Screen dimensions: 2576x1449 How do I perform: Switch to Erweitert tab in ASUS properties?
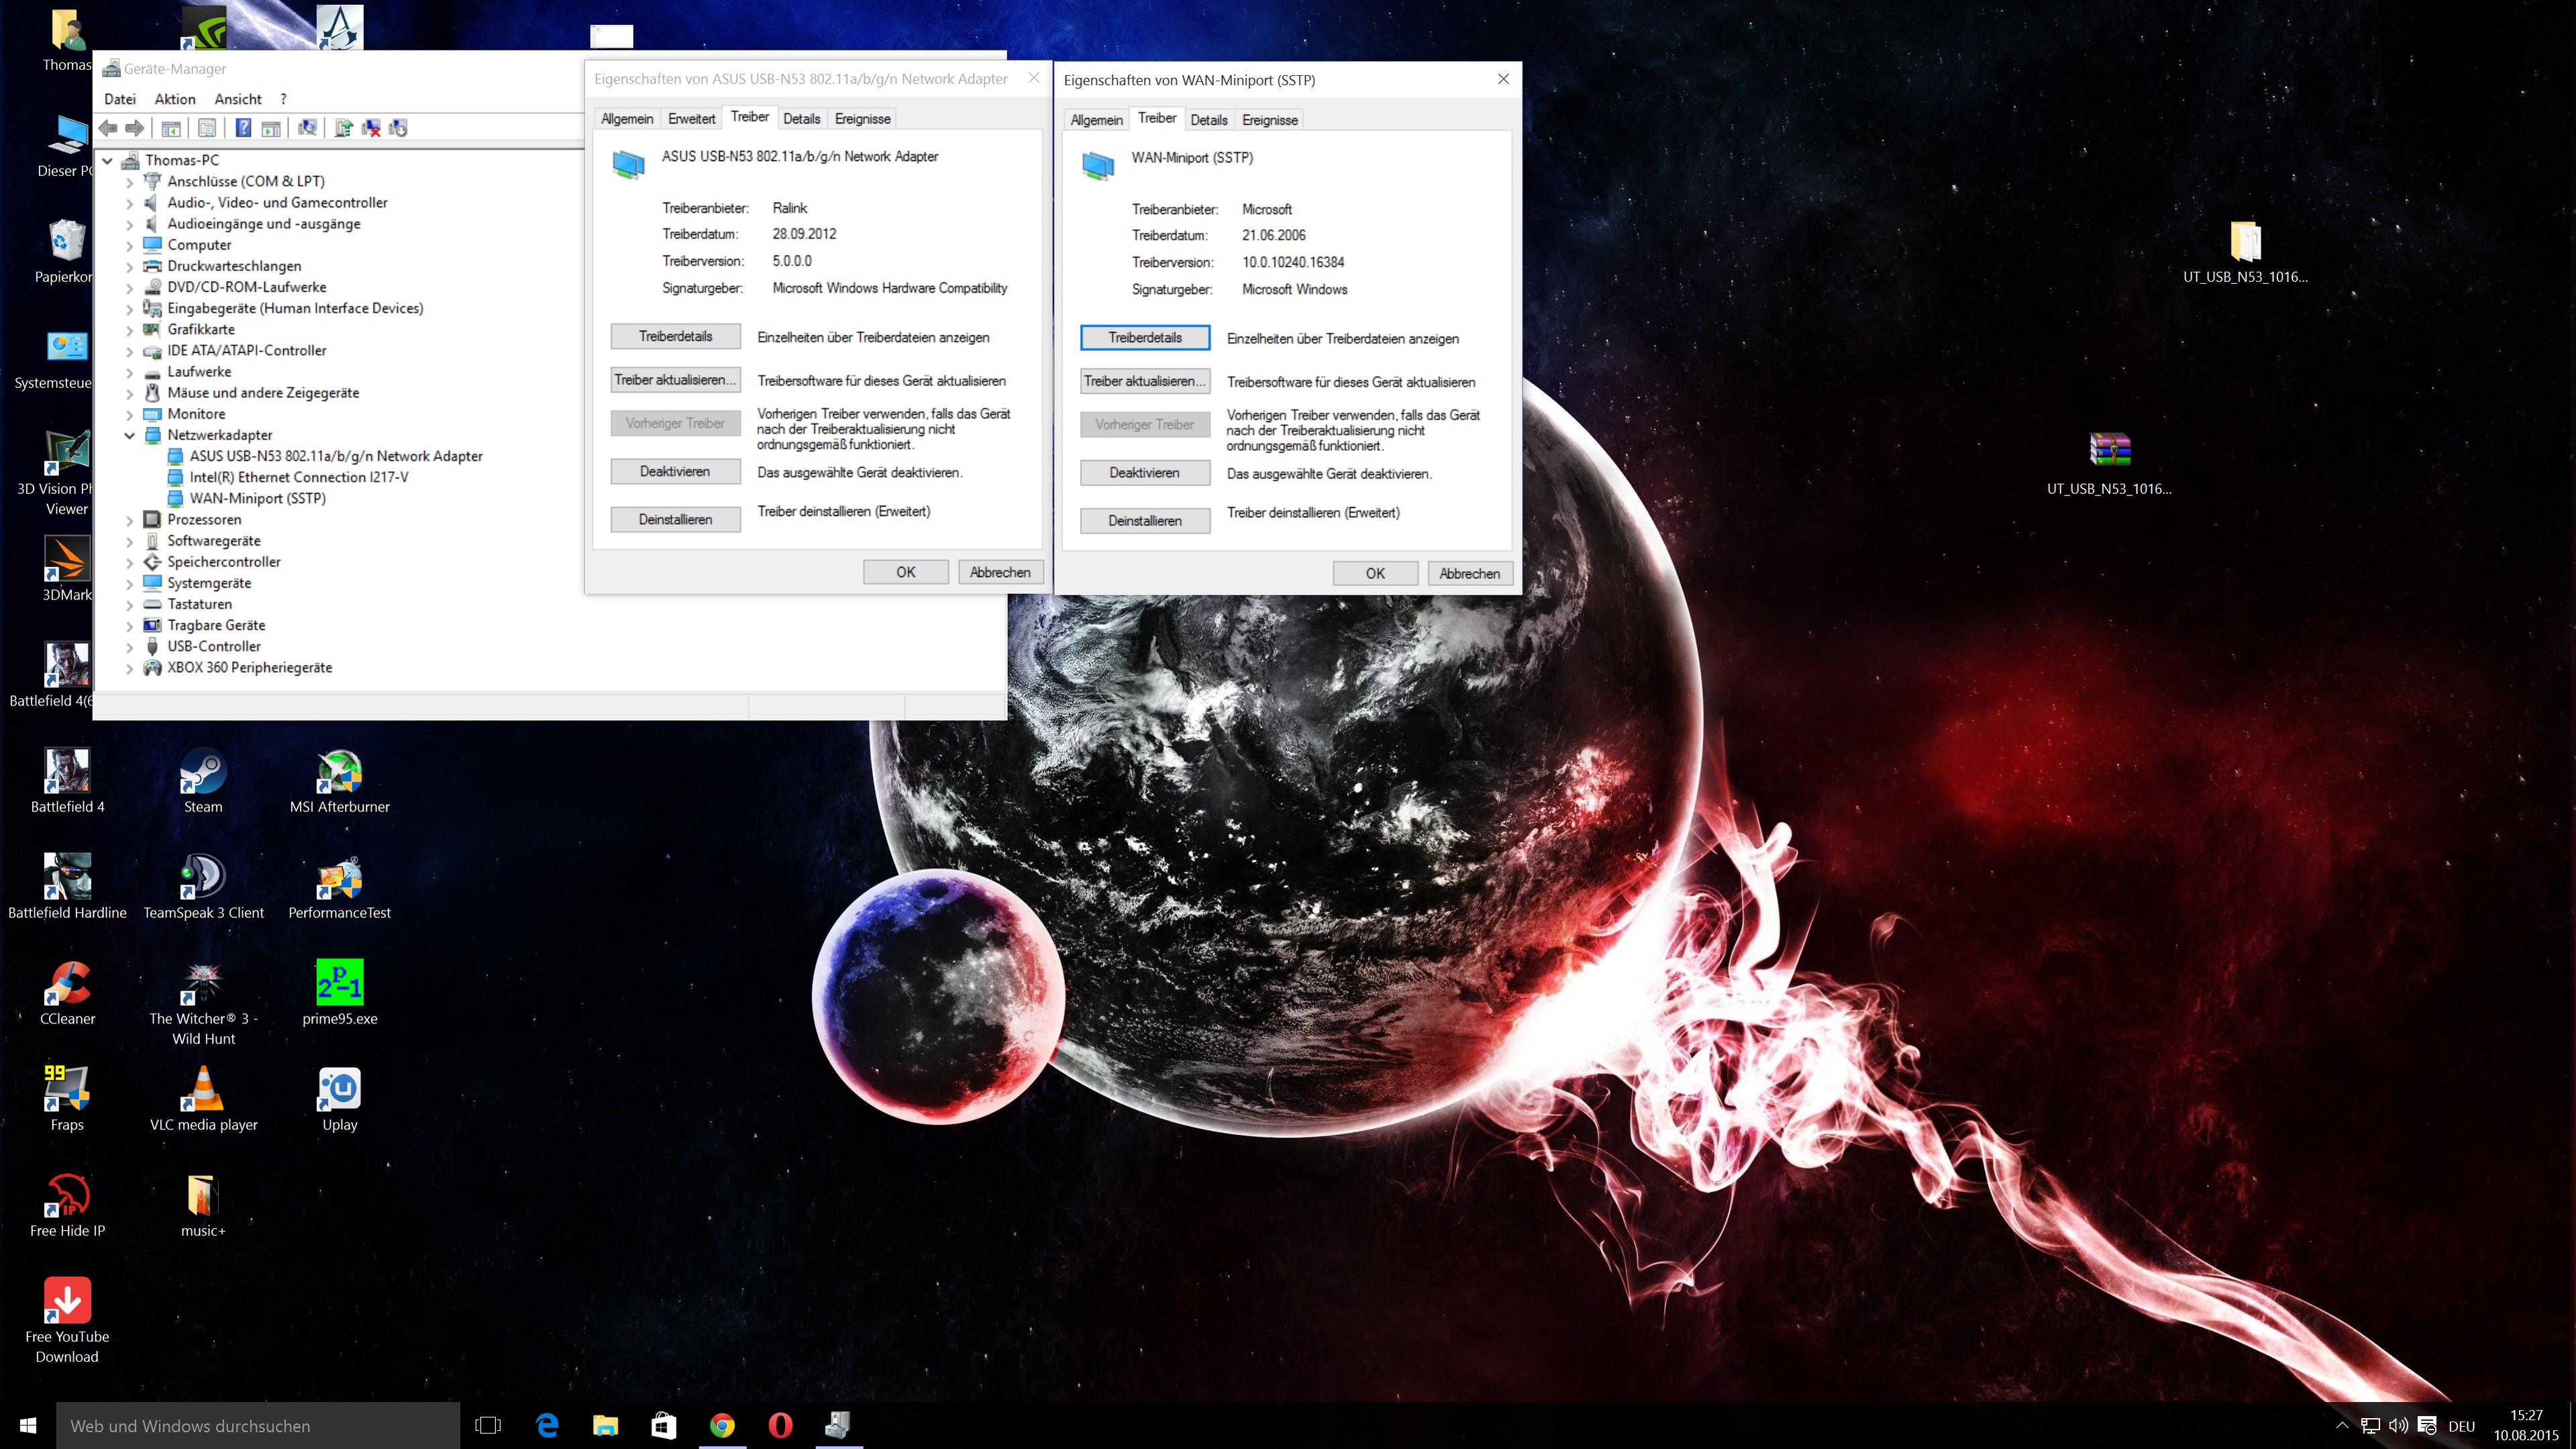click(x=691, y=119)
